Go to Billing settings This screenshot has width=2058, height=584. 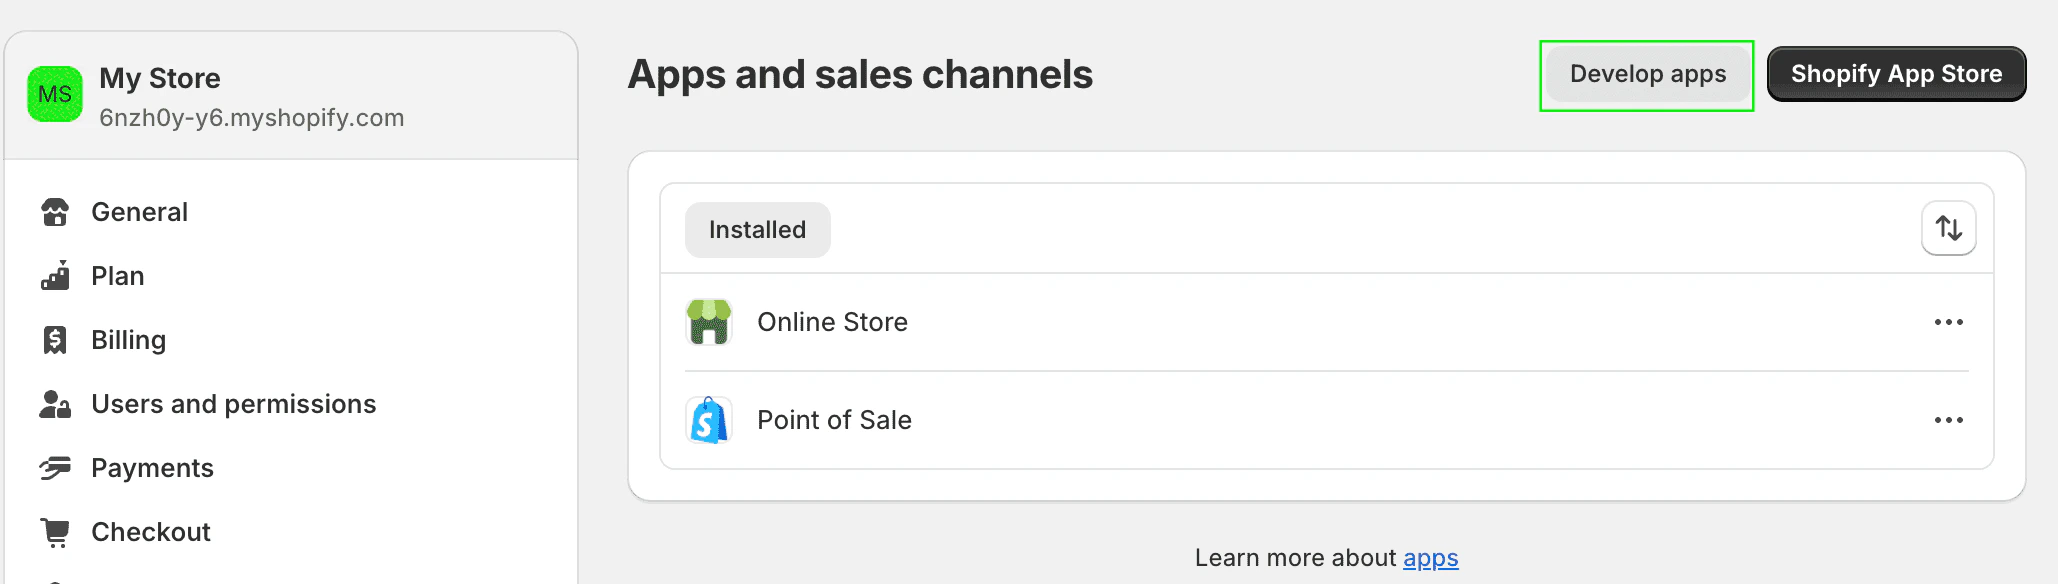click(128, 340)
